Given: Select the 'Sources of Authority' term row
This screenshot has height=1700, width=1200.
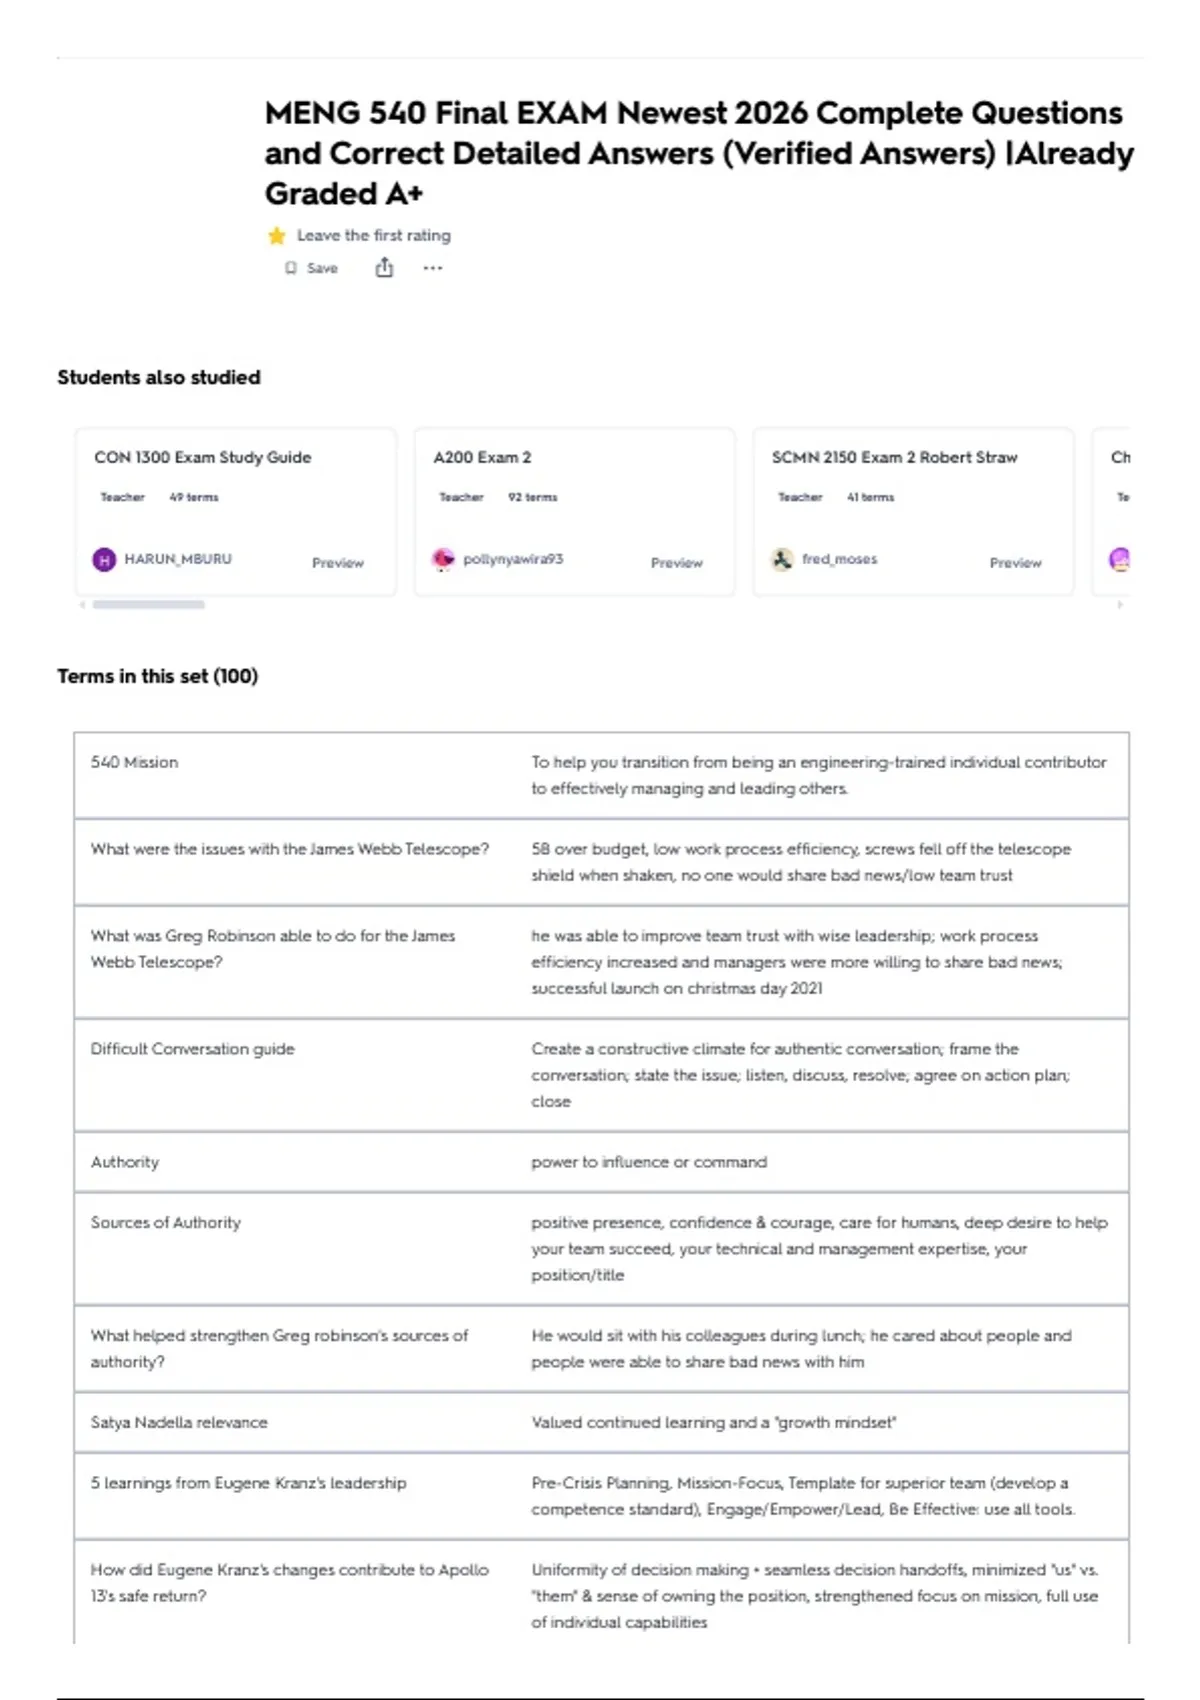Looking at the screenshot, I should click(x=601, y=1248).
